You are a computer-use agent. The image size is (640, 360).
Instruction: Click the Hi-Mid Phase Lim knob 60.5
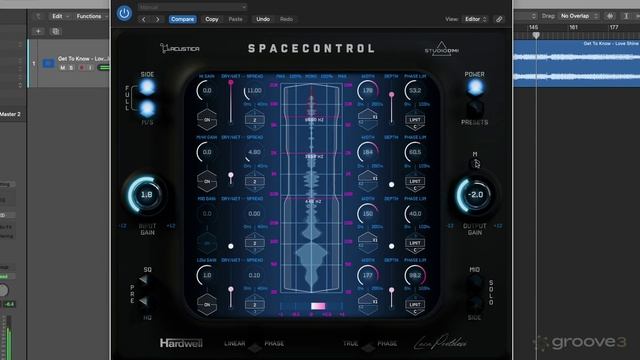click(x=415, y=152)
